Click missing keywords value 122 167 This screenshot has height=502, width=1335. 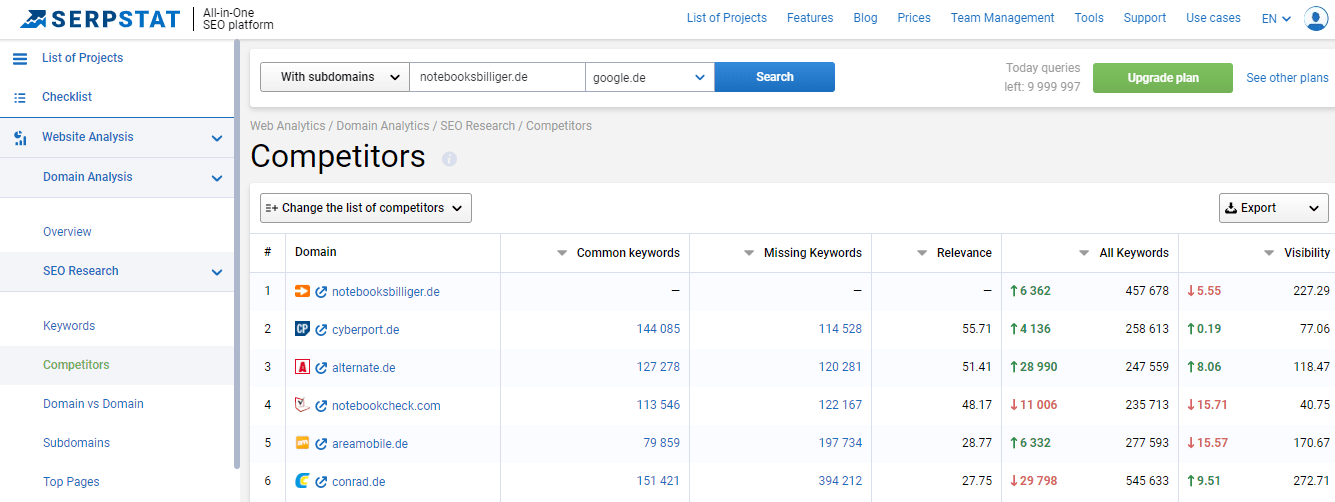pyautogui.click(x=840, y=405)
